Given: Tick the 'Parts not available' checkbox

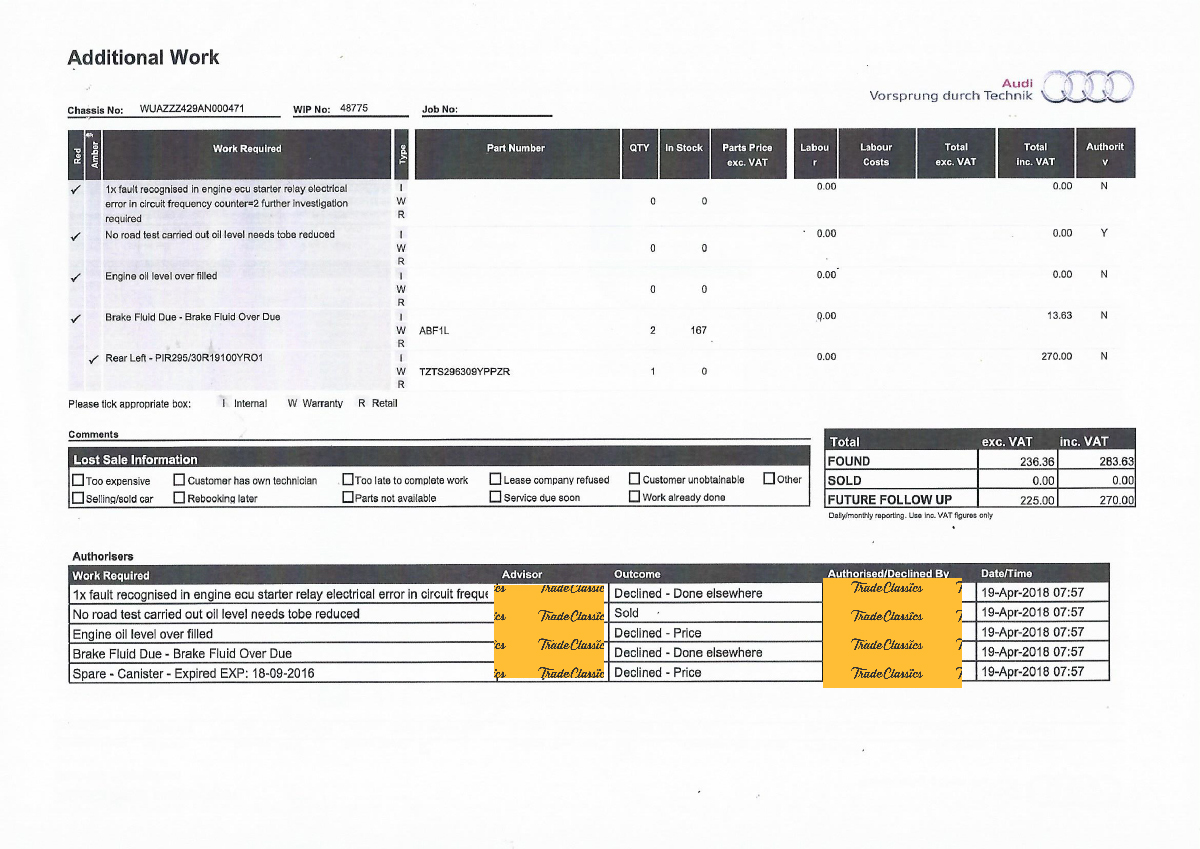Looking at the screenshot, I should pos(348,497).
